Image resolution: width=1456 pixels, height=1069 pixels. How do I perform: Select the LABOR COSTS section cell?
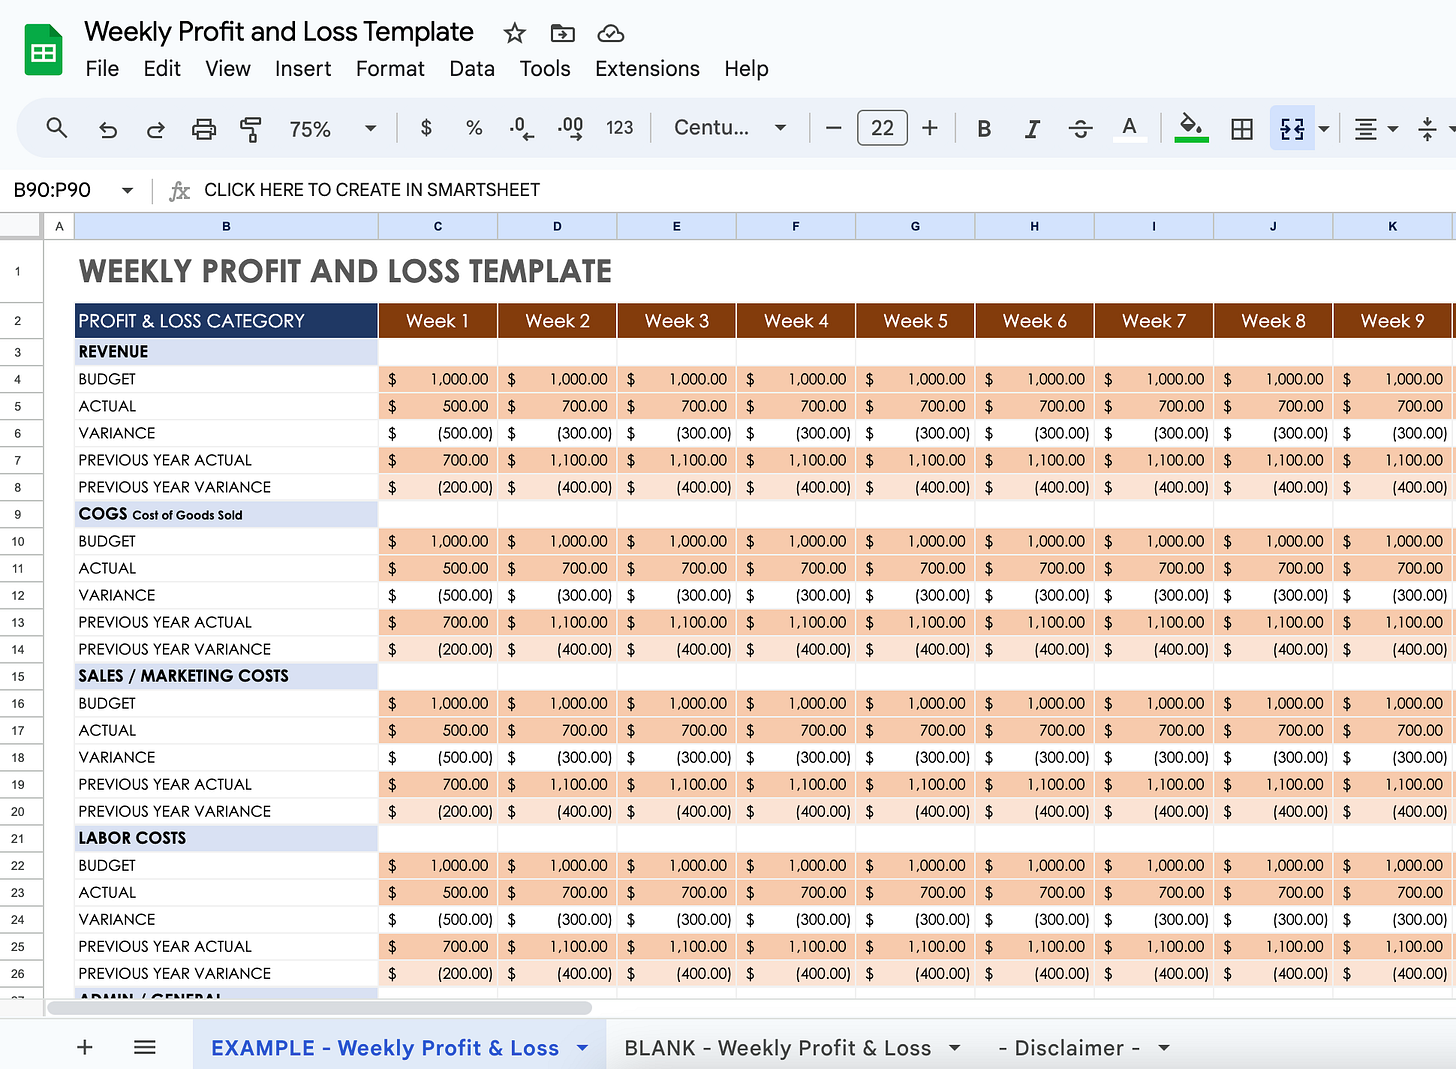point(227,838)
